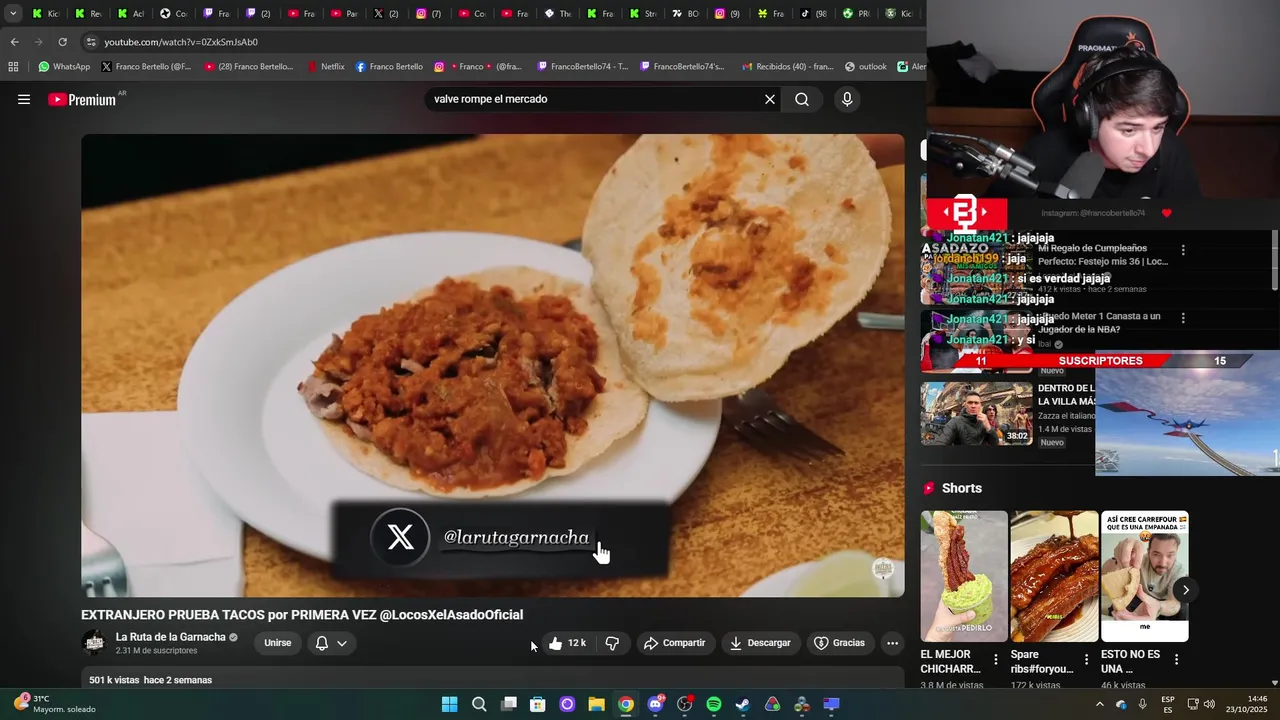
Task: Open options for Spare ribs short
Action: tap(1086, 660)
